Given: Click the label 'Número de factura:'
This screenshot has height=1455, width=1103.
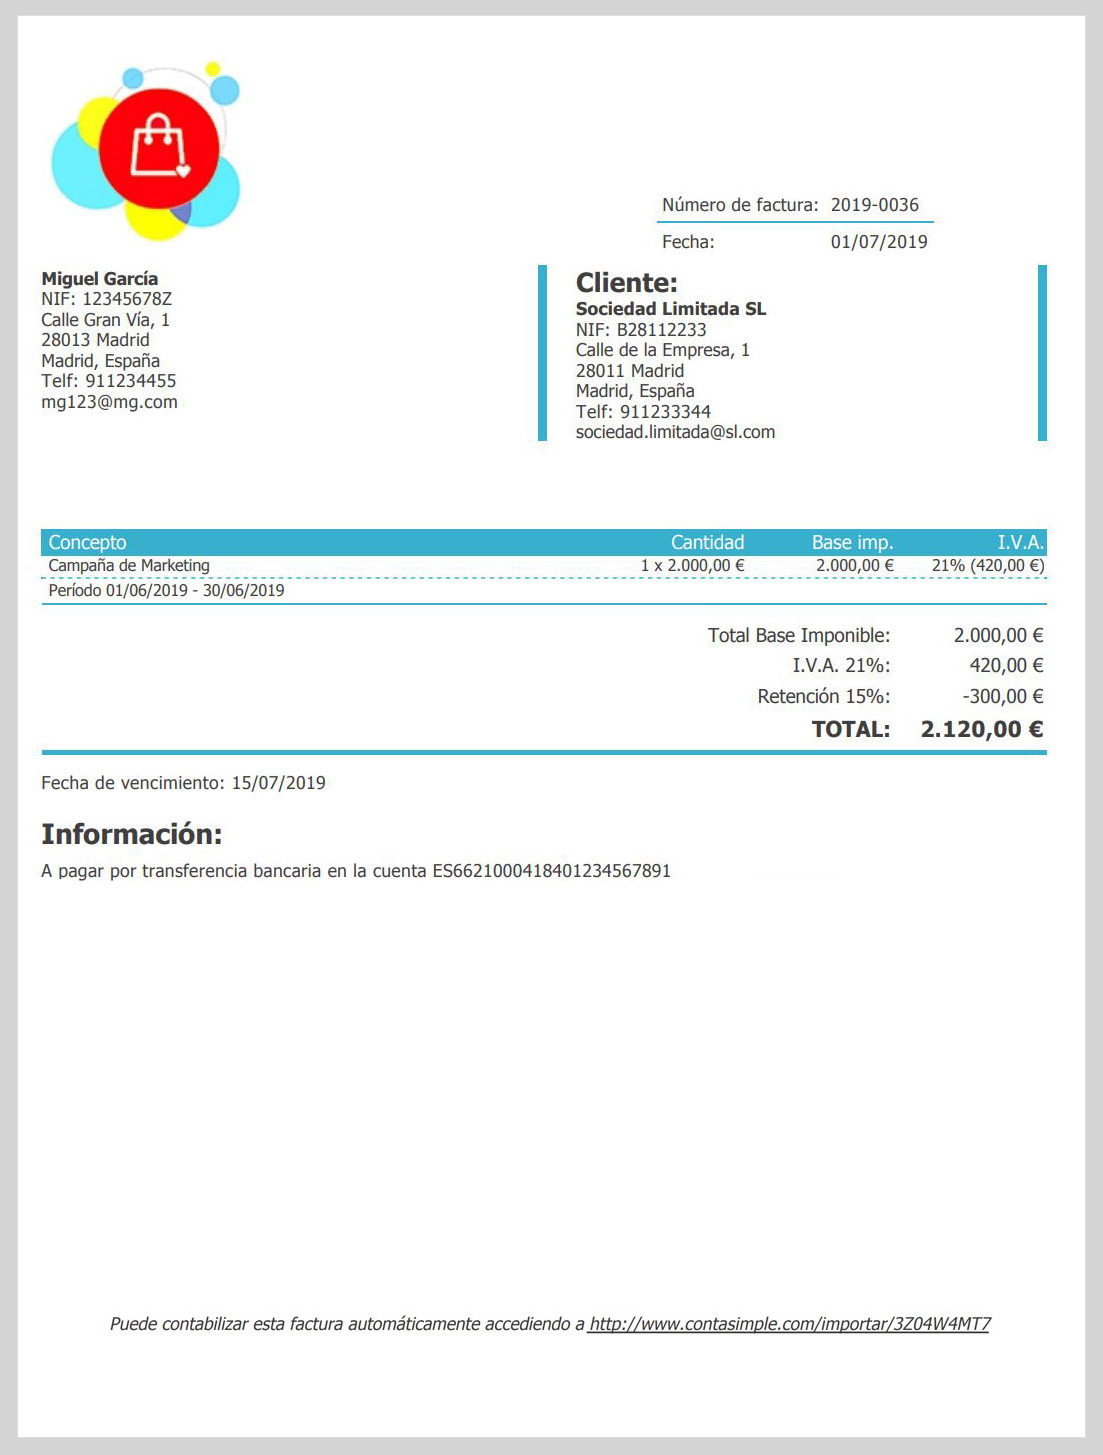Looking at the screenshot, I should pos(740,205).
